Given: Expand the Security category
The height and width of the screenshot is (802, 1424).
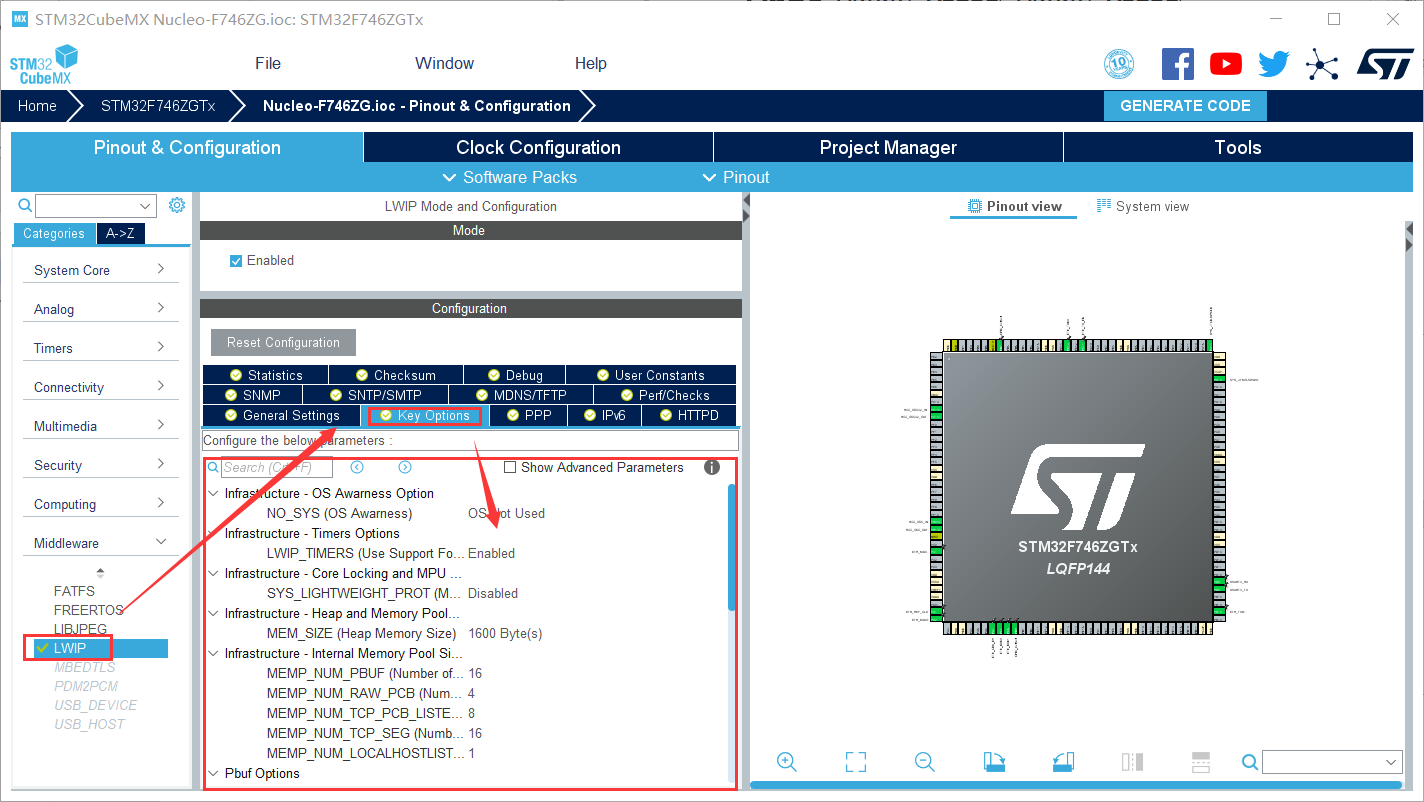Looking at the screenshot, I should coord(100,465).
